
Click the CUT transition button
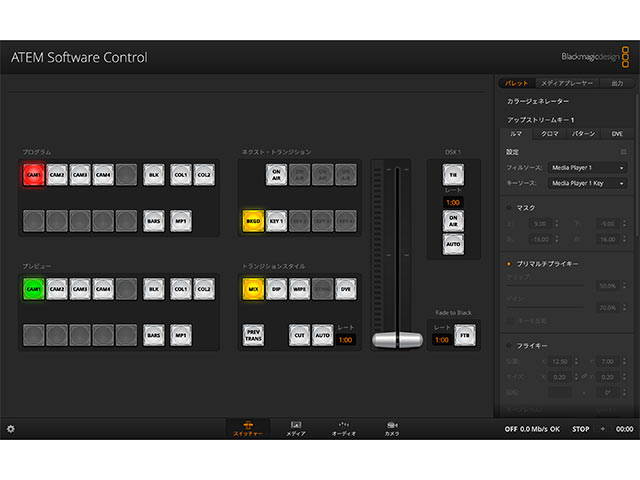(x=299, y=335)
